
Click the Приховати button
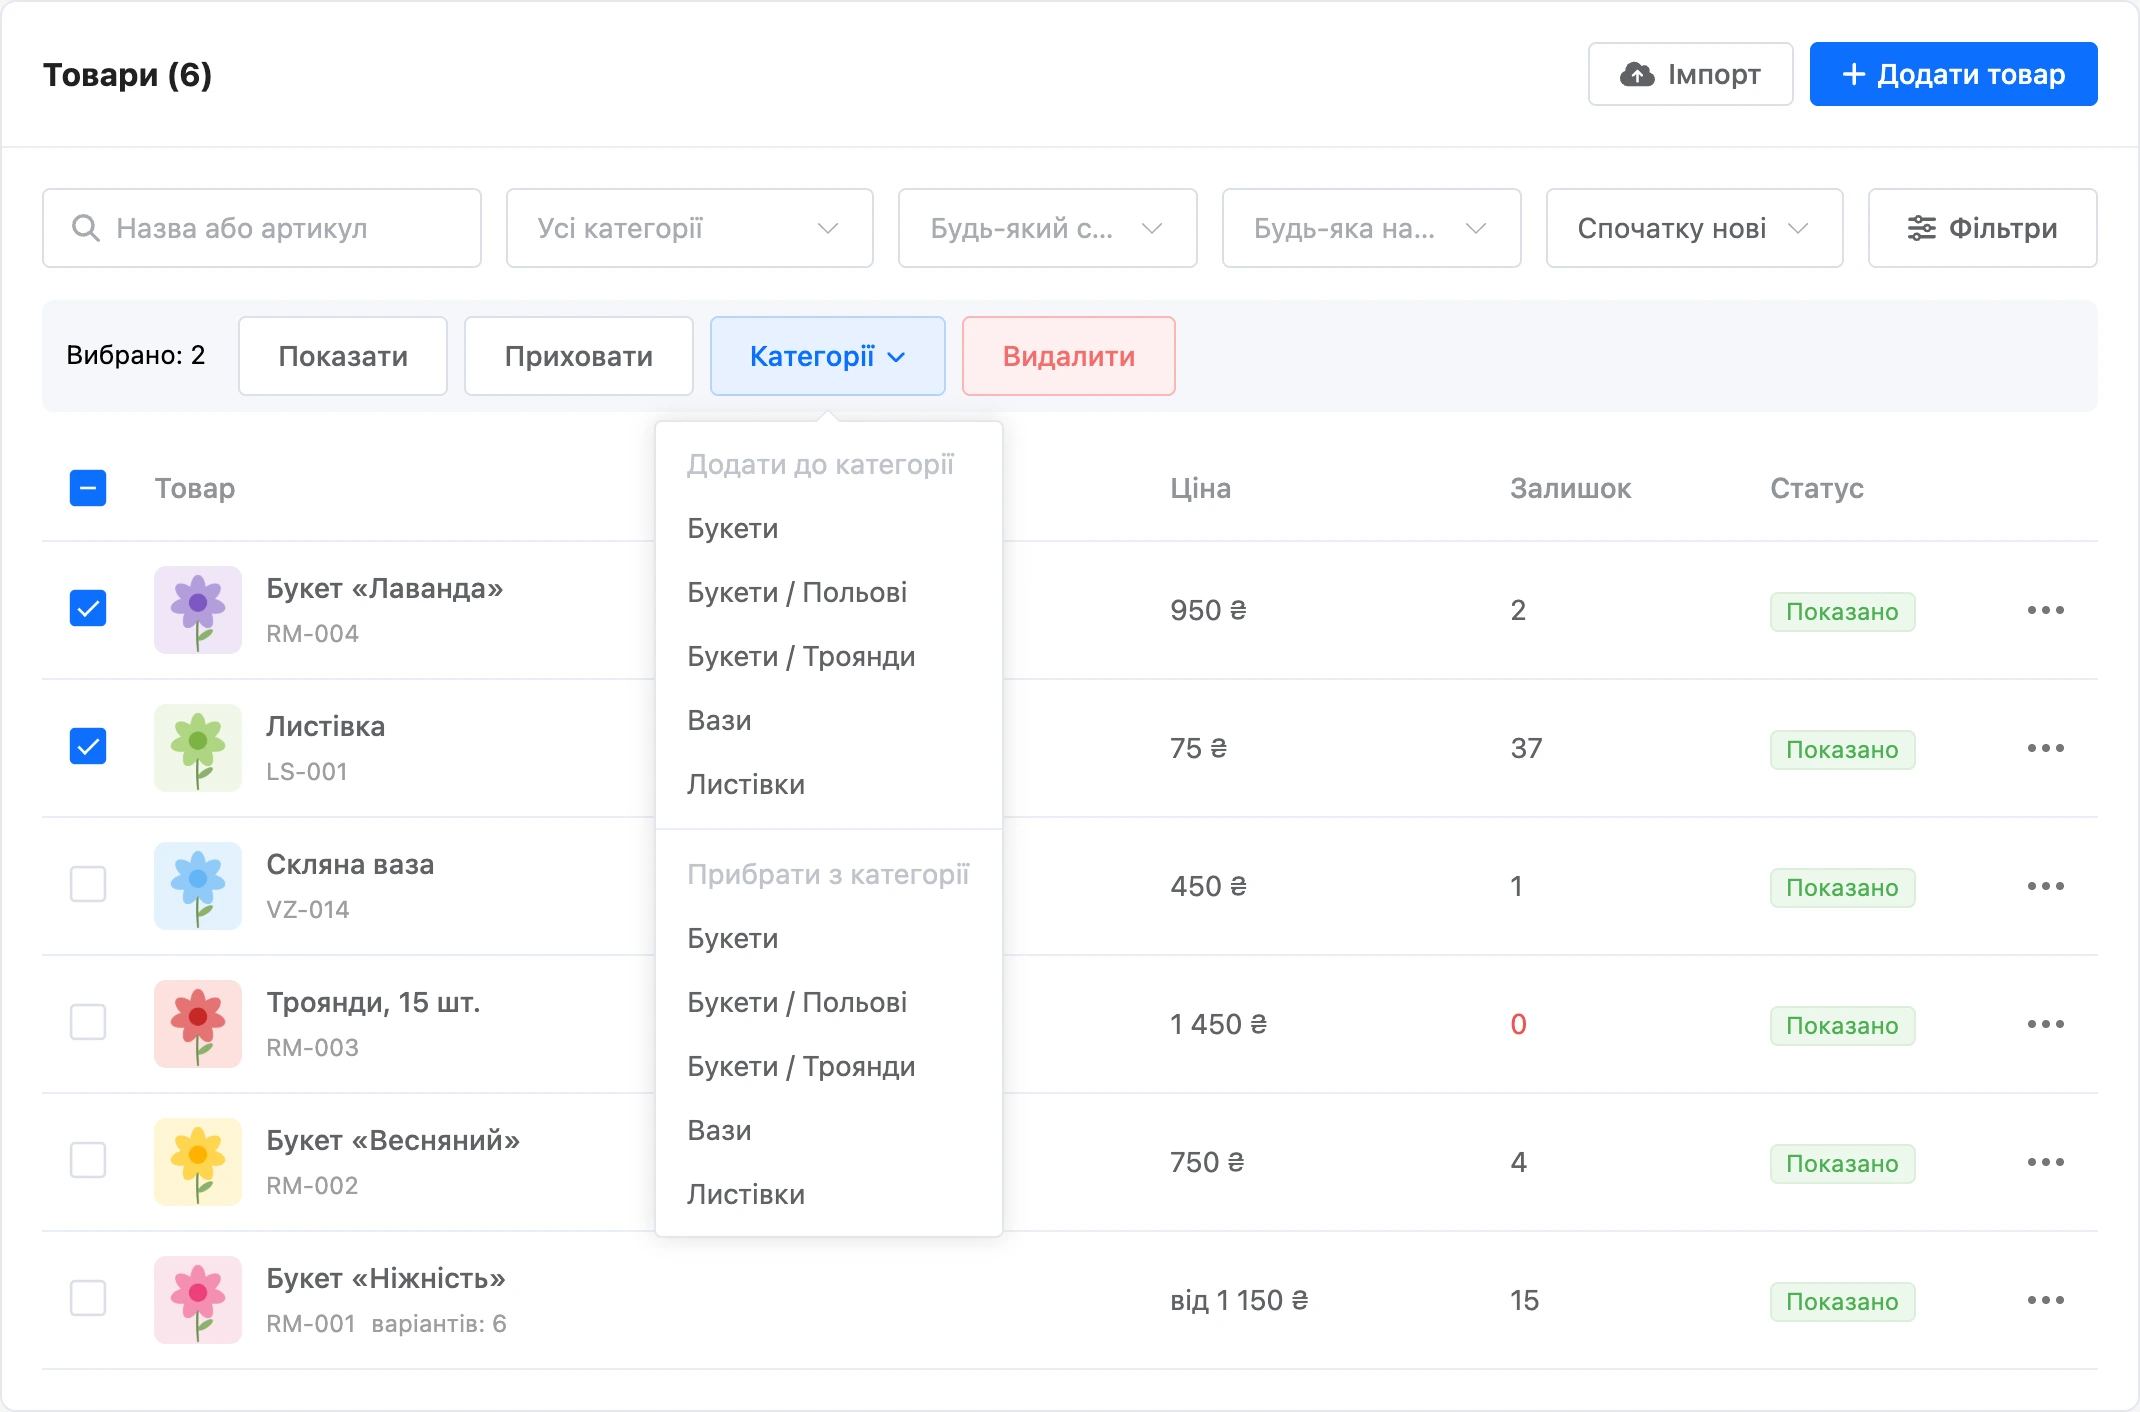pos(579,356)
